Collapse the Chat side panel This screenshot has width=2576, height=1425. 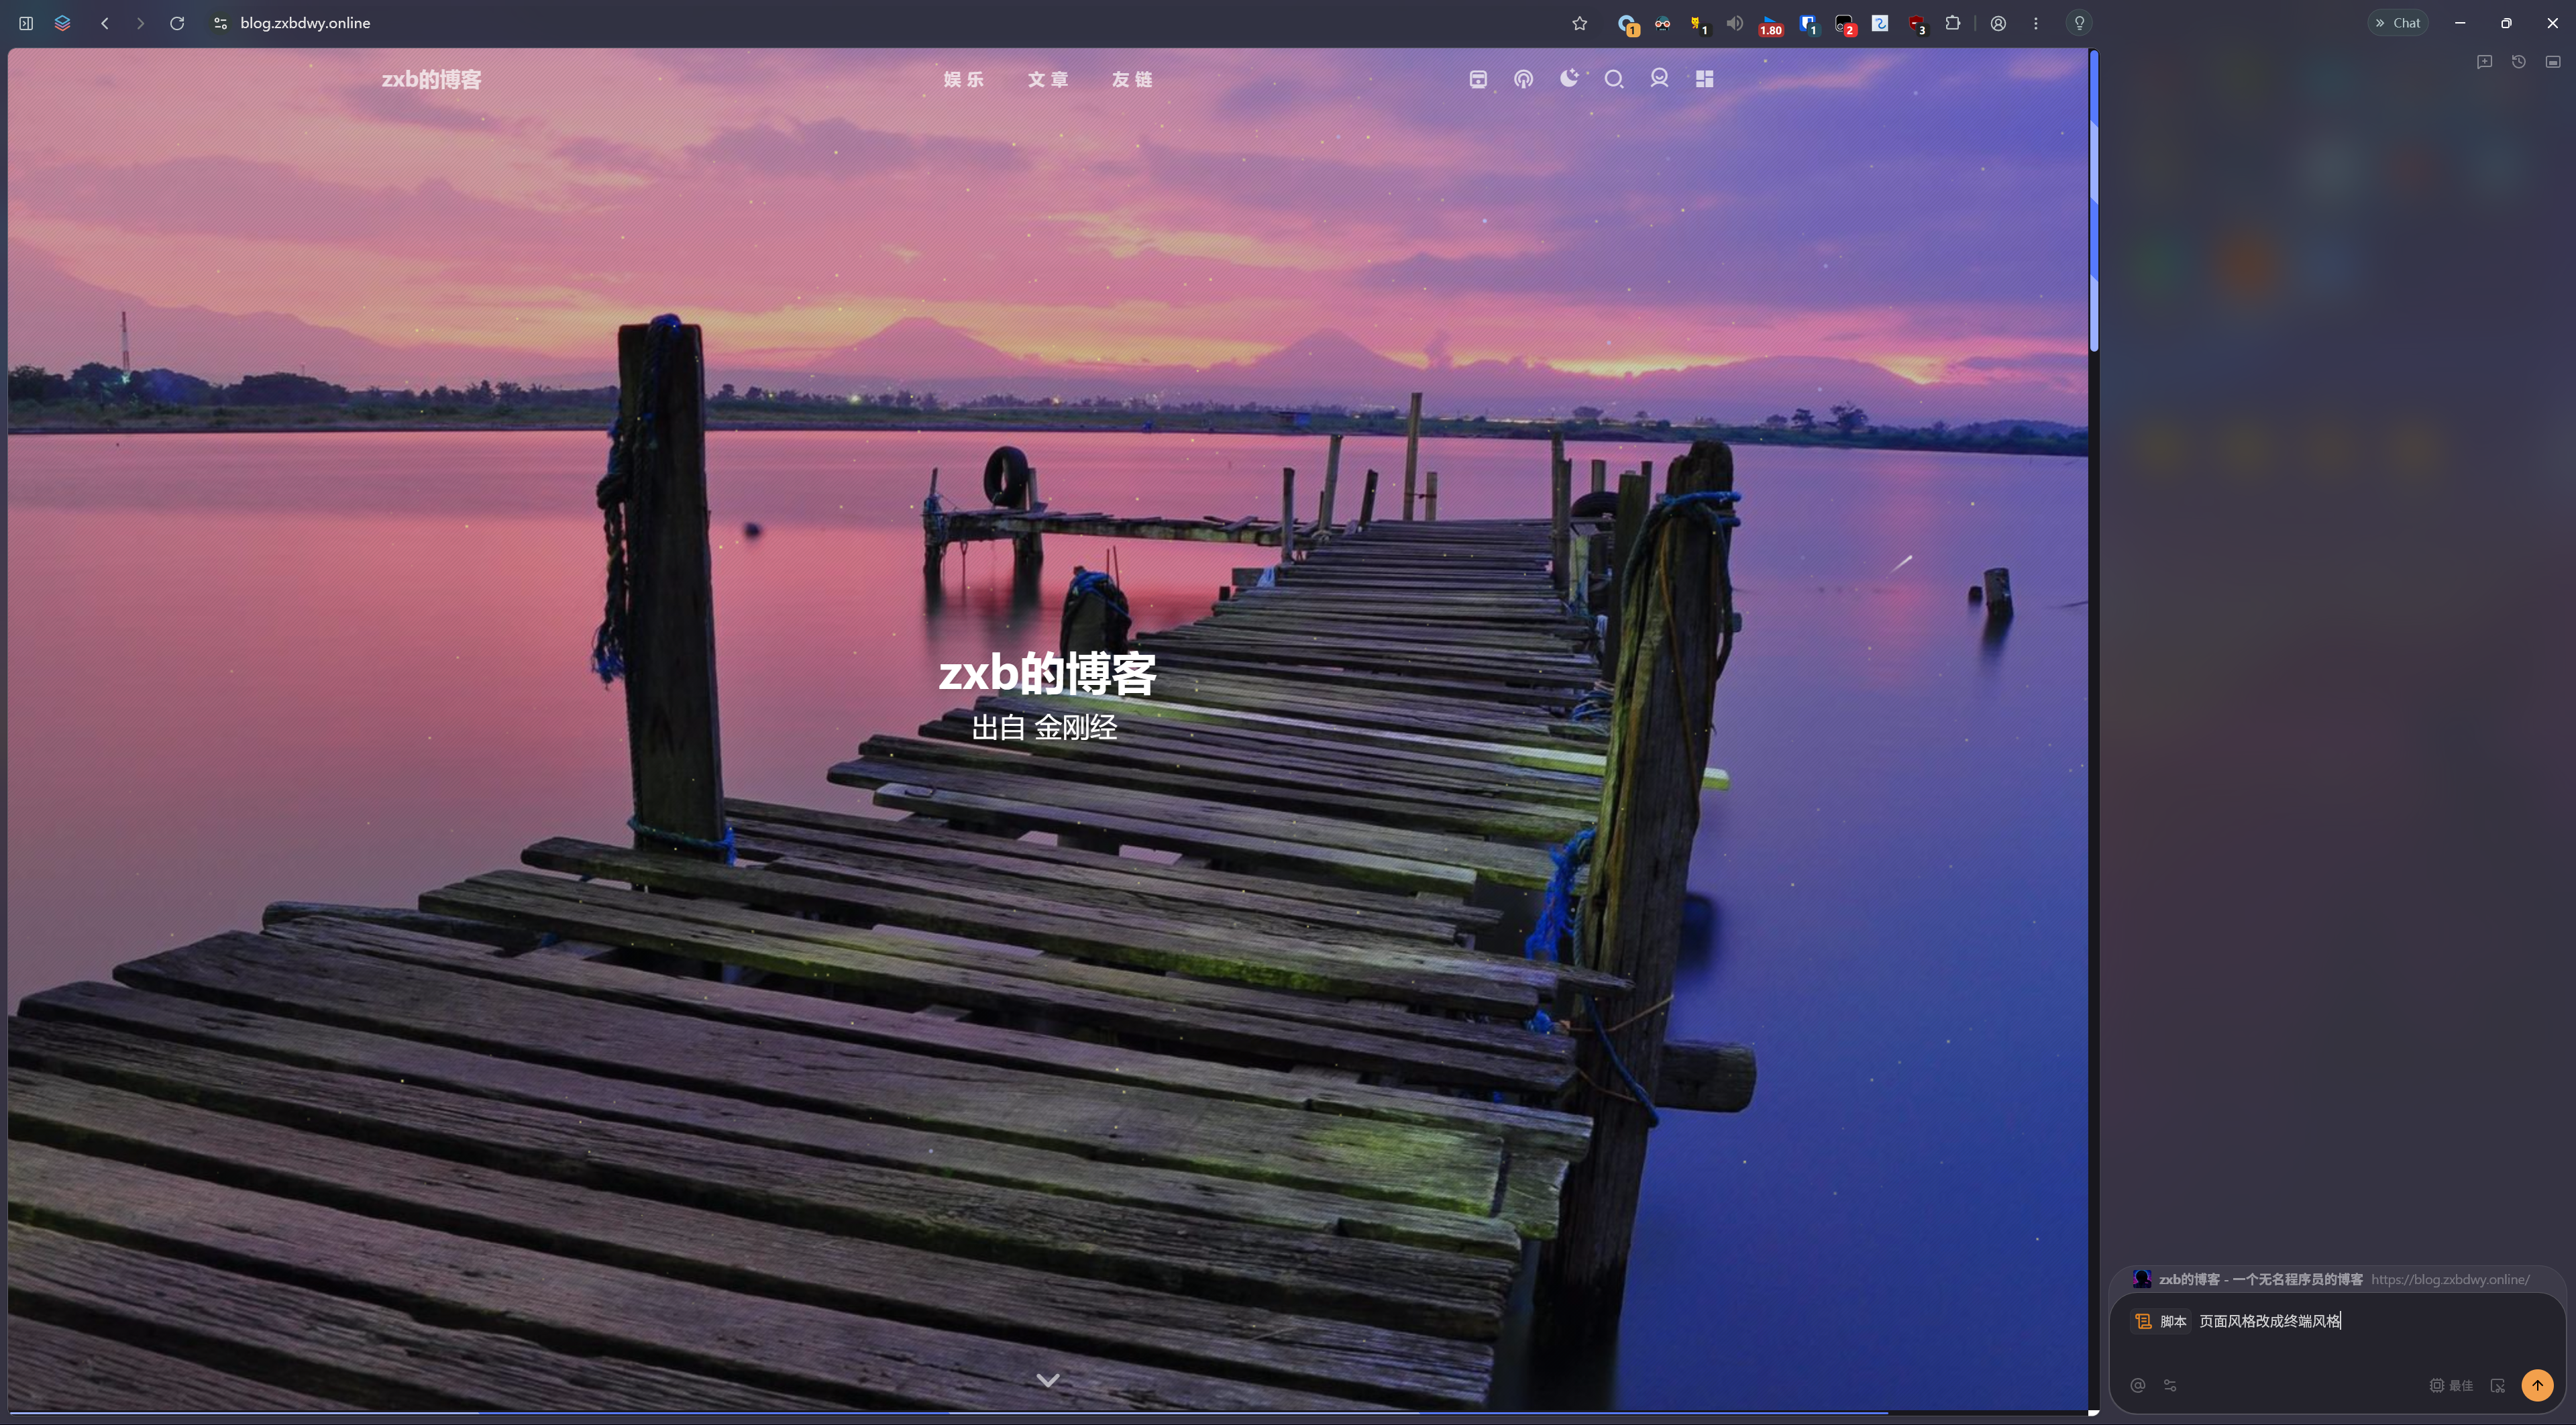2398,22
